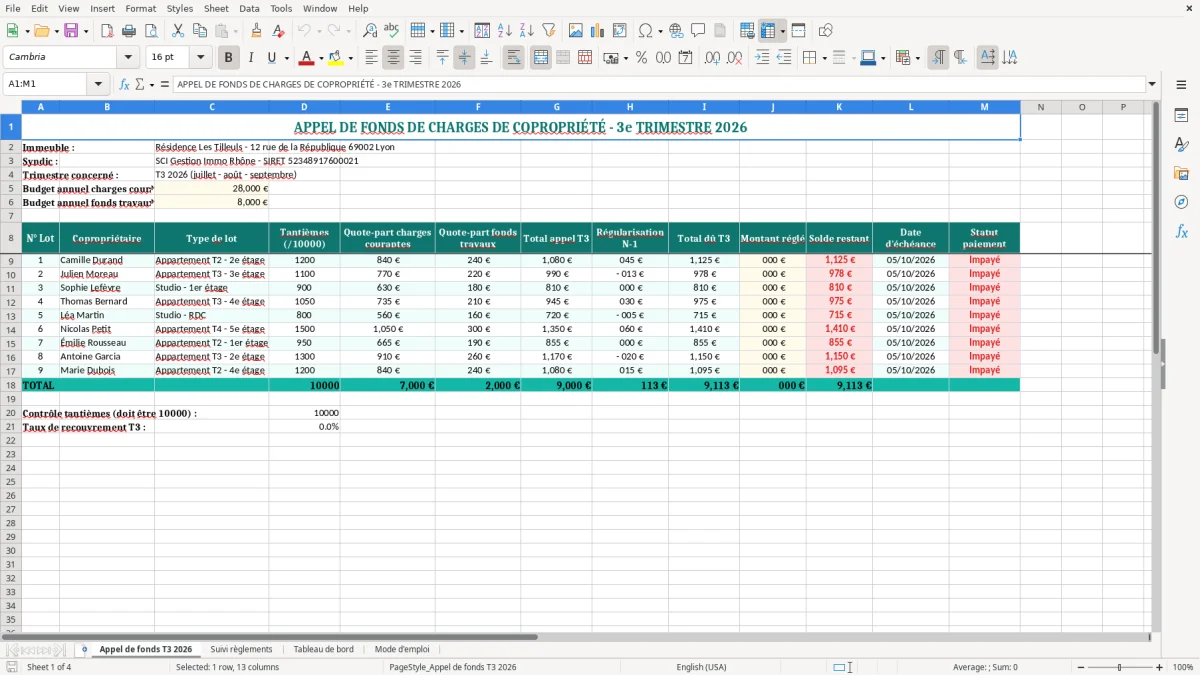Click the English (USA) language status field

click(702, 667)
